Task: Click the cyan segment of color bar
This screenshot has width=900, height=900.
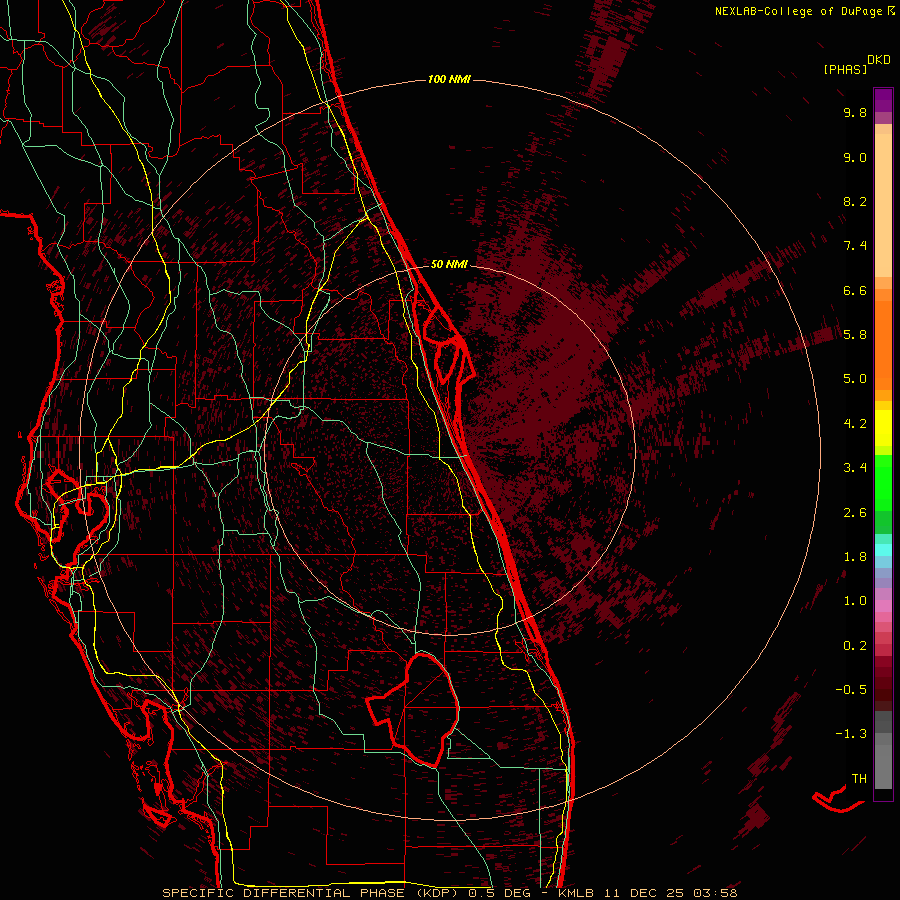Action: [883, 550]
